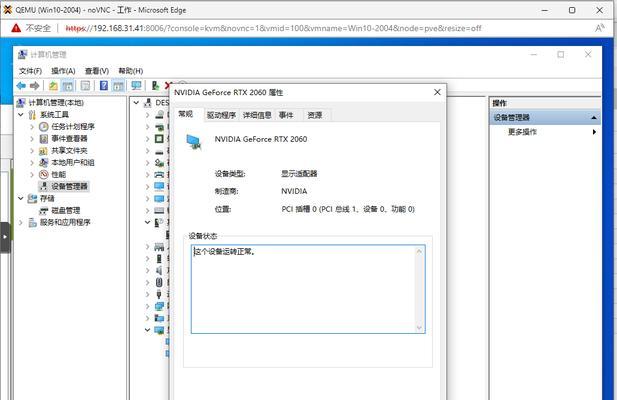Switch to the 常规 tab
This screenshot has height=400, width=617.
[x=186, y=114]
